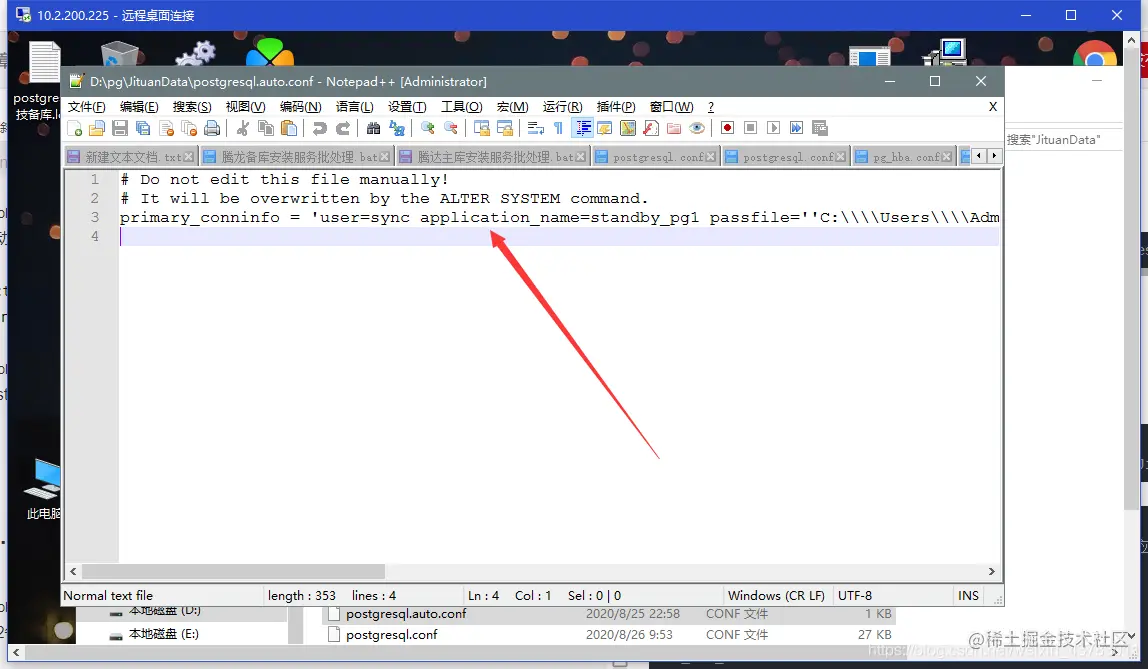Toggle synchronized horizontal scrolling

pos(504,129)
